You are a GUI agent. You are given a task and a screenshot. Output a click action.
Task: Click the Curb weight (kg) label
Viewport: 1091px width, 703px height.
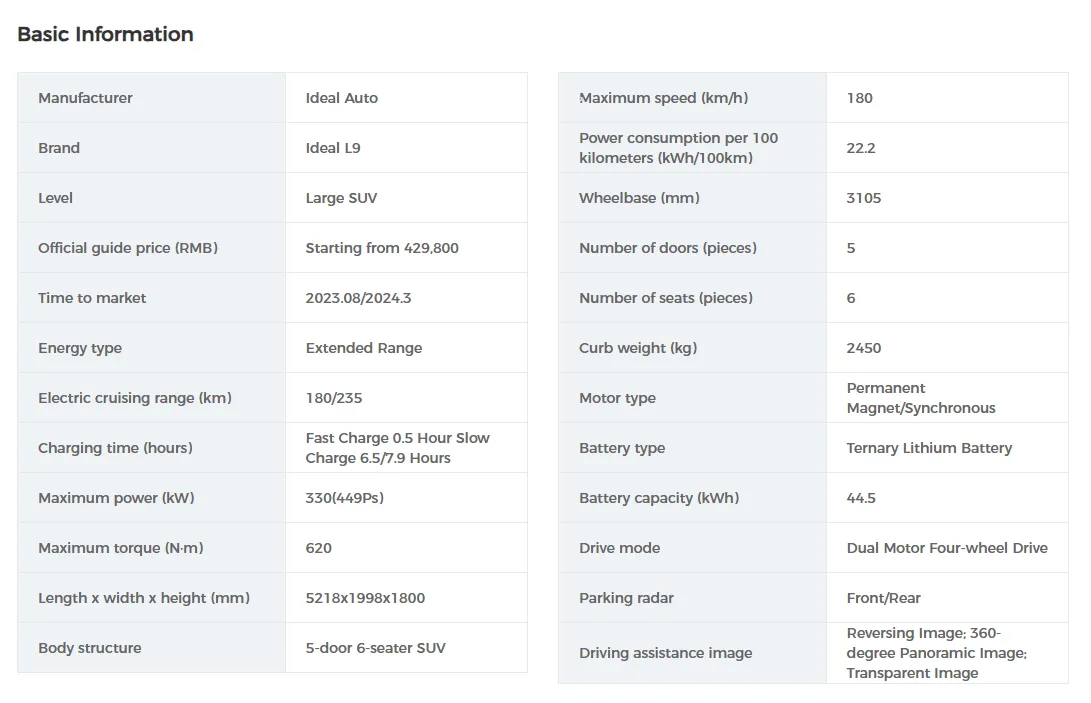pyautogui.click(x=638, y=348)
